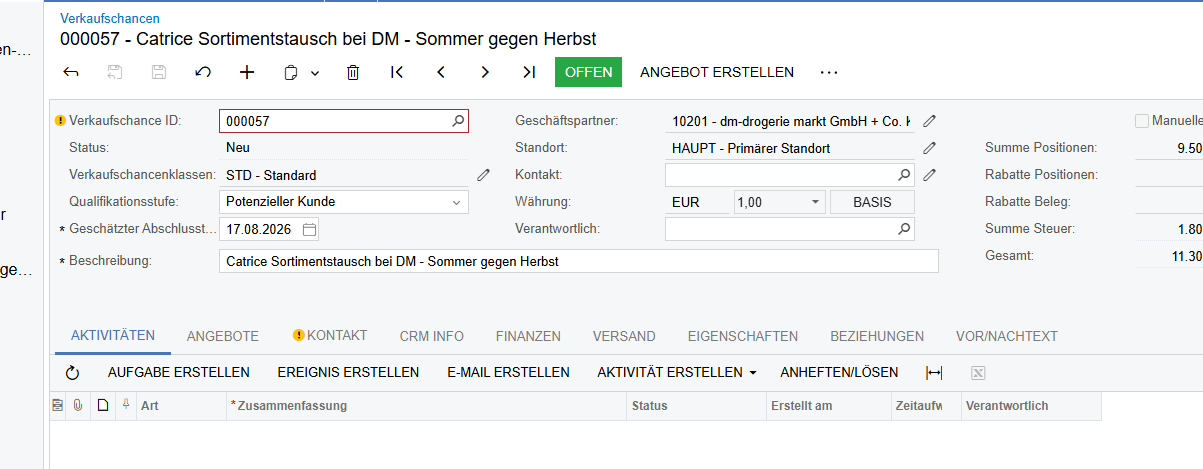Switch to the VOR/NACHTEXT tab
The width and height of the screenshot is (1203, 469).
click(1007, 336)
